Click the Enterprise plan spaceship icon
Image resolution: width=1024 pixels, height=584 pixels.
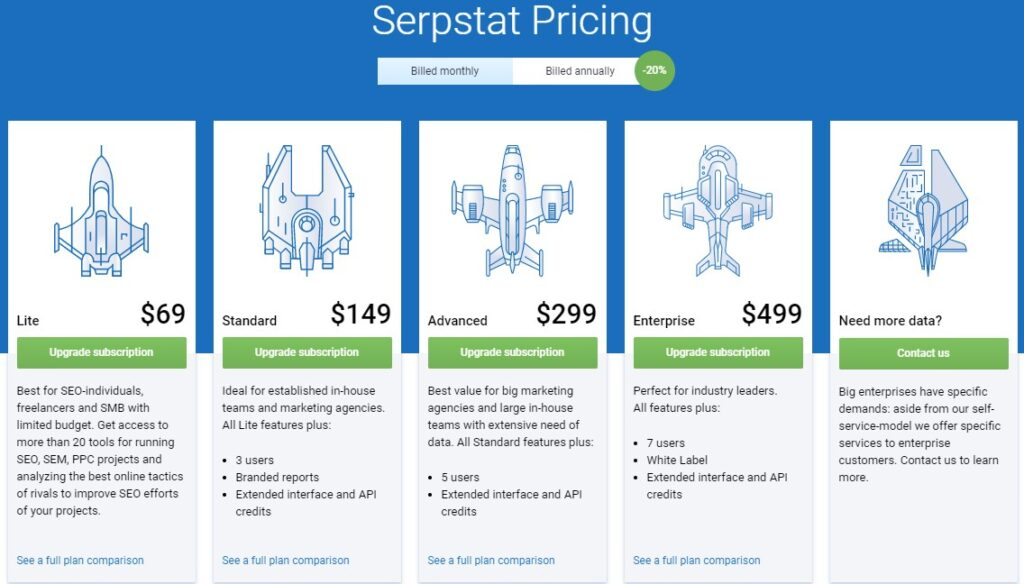[x=718, y=211]
